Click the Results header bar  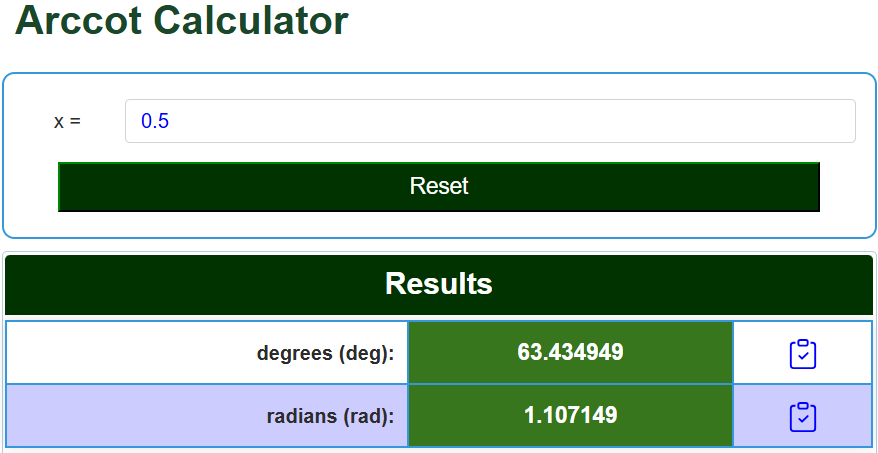pyautogui.click(x=439, y=284)
